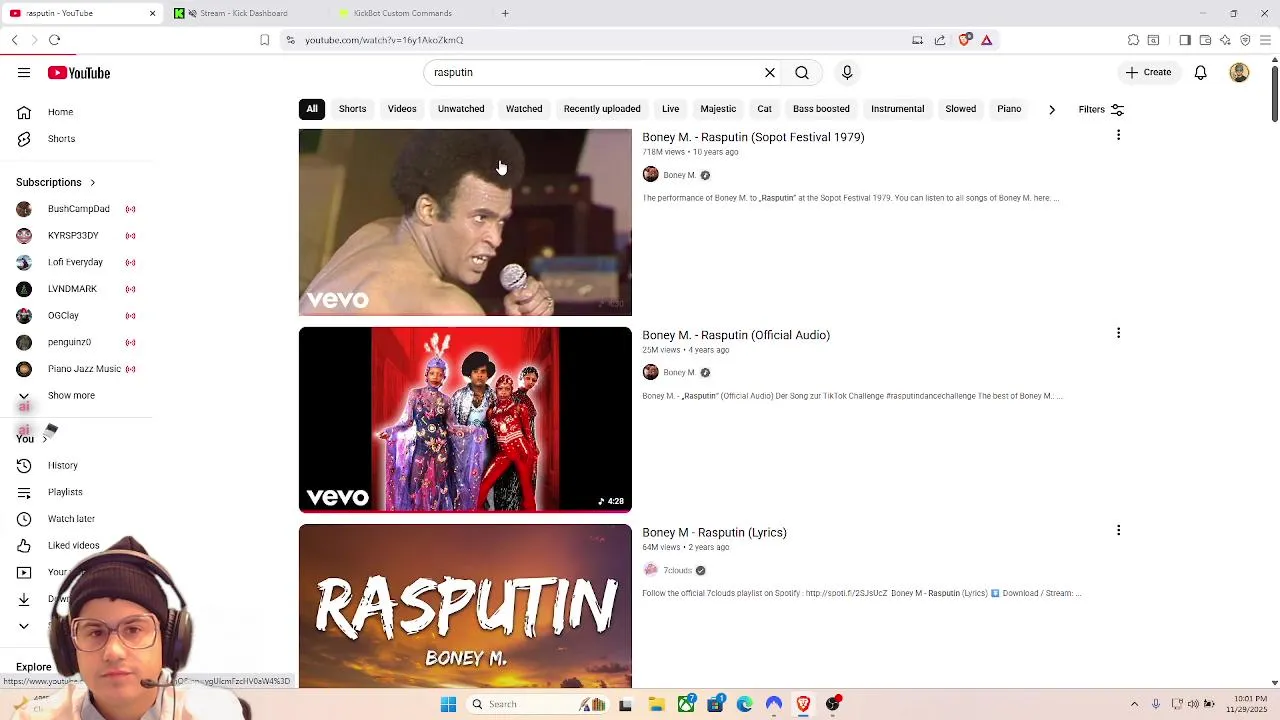Open the browser extensions puzzle icon
Screen dimensions: 1280x720
(1133, 40)
